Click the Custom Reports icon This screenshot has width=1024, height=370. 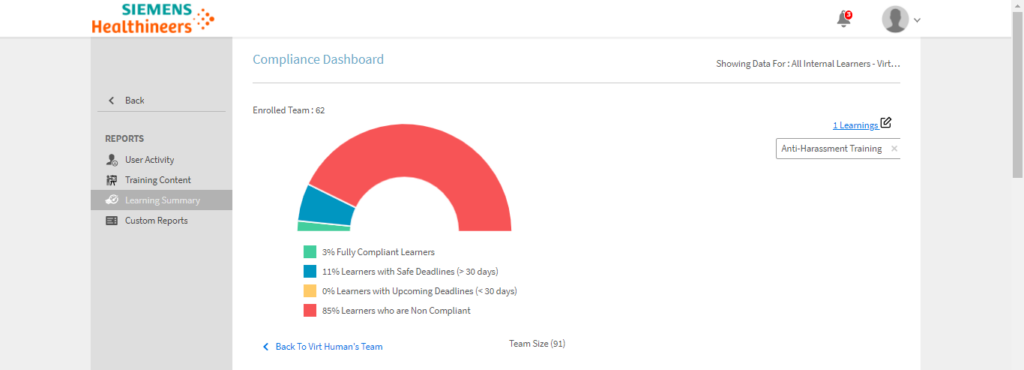(x=112, y=221)
